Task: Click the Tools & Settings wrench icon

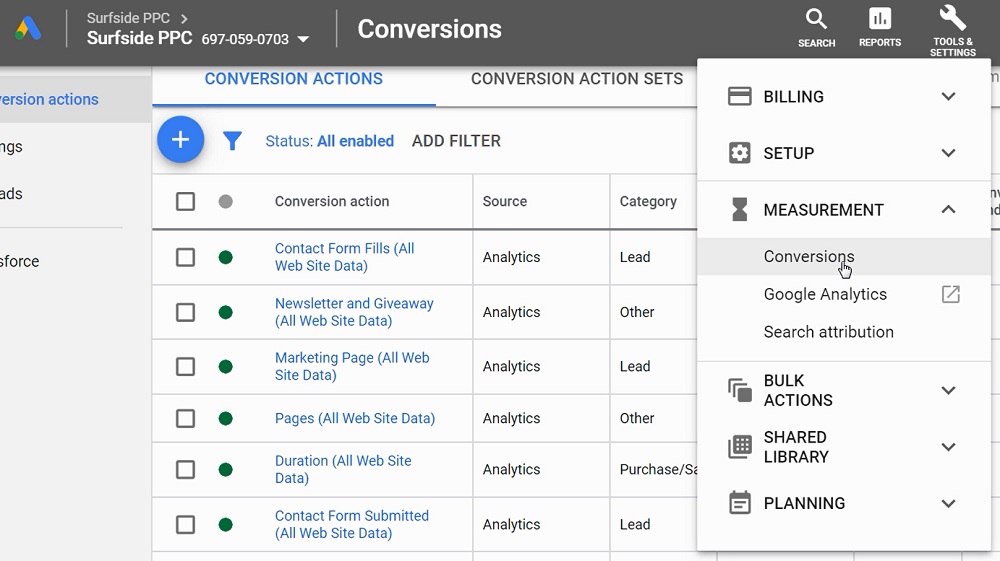Action: click(x=952, y=19)
